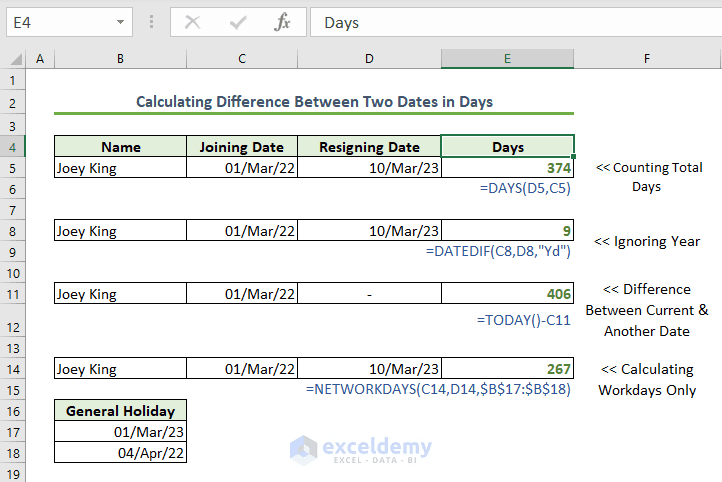Select column E header
The height and width of the screenshot is (482, 722).
pyautogui.click(x=507, y=59)
